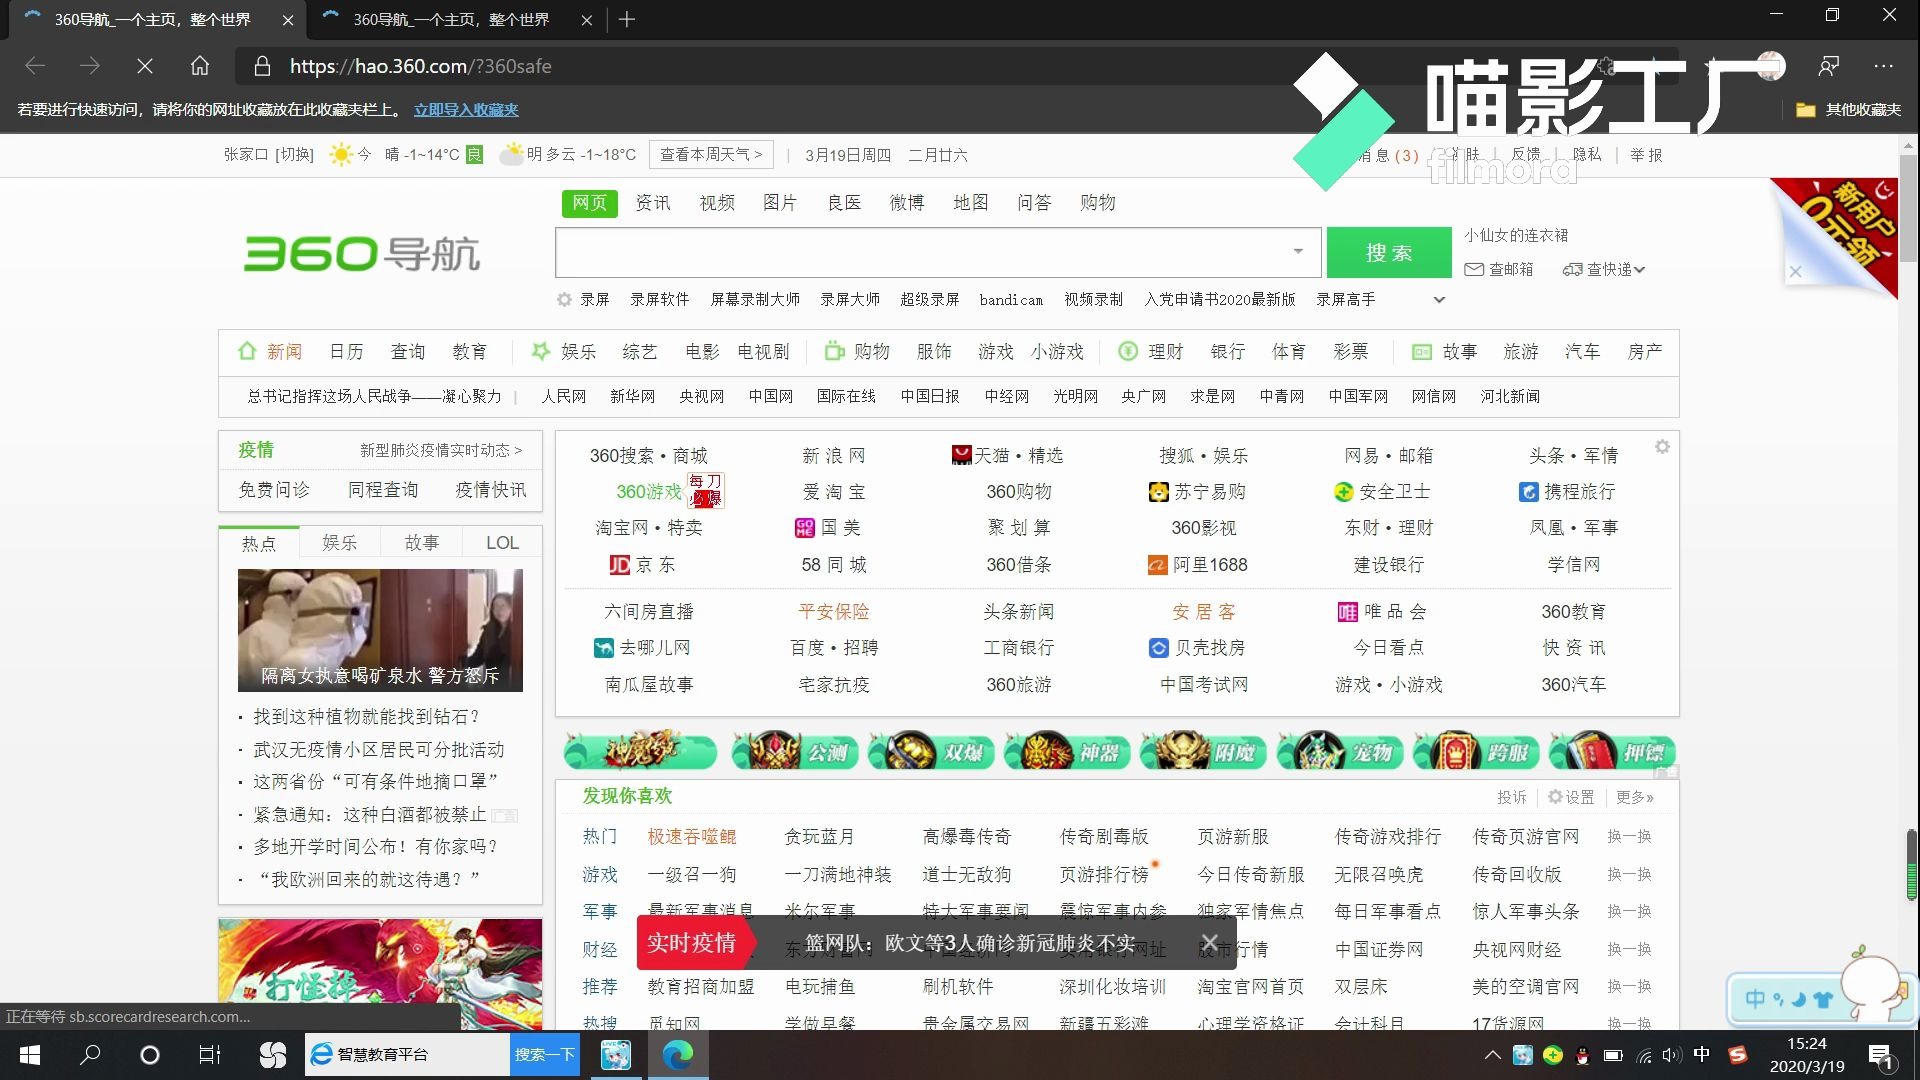Click the 360导航 logo
The width and height of the screenshot is (1920, 1080).
(x=362, y=253)
